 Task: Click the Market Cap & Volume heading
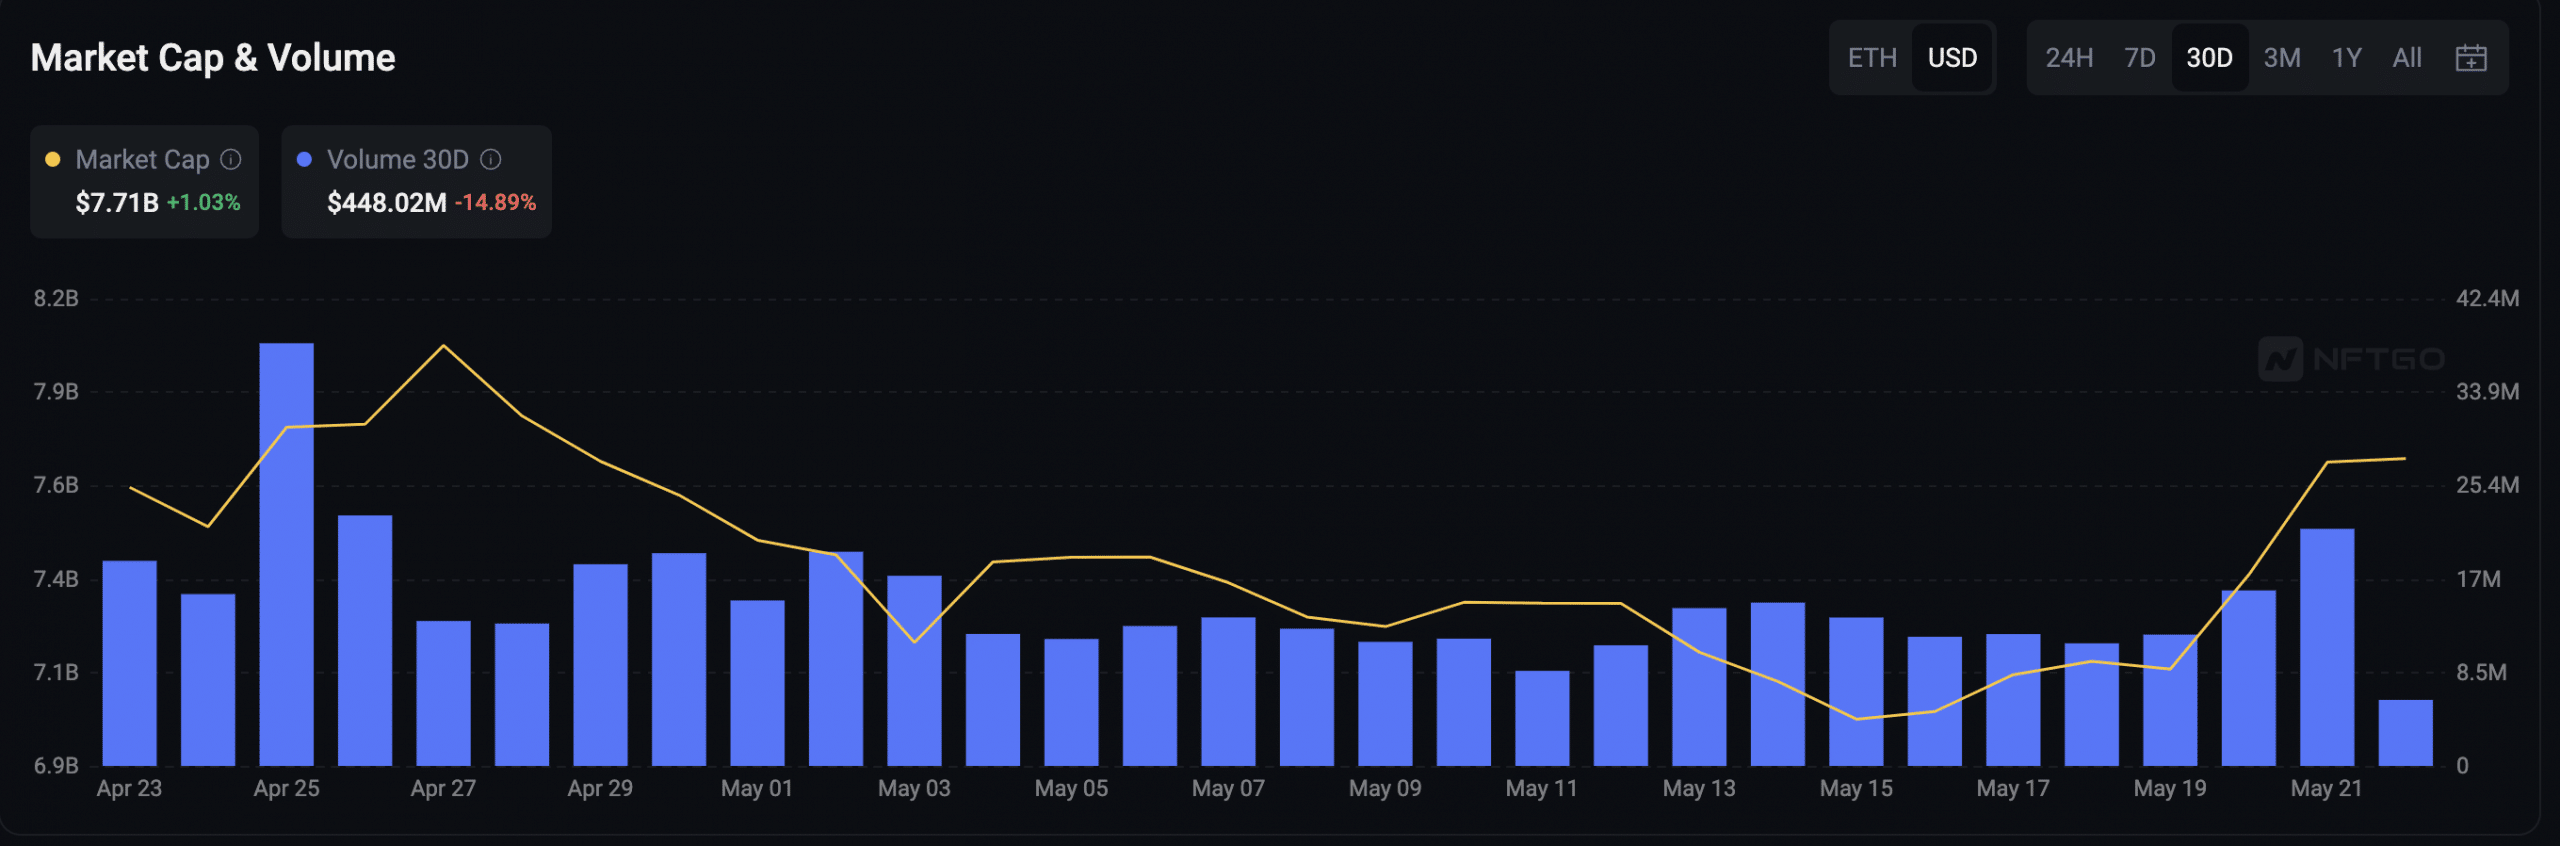click(213, 58)
